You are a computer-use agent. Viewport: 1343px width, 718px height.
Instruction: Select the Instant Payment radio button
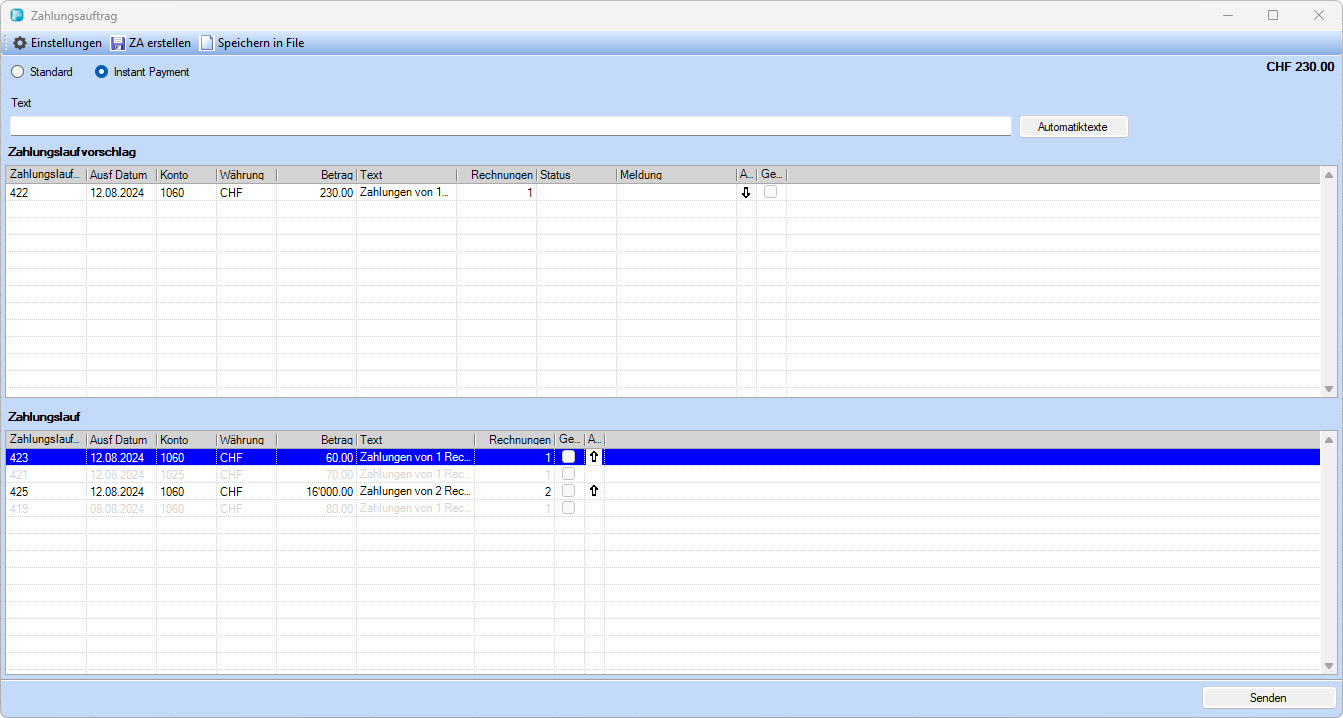[101, 72]
